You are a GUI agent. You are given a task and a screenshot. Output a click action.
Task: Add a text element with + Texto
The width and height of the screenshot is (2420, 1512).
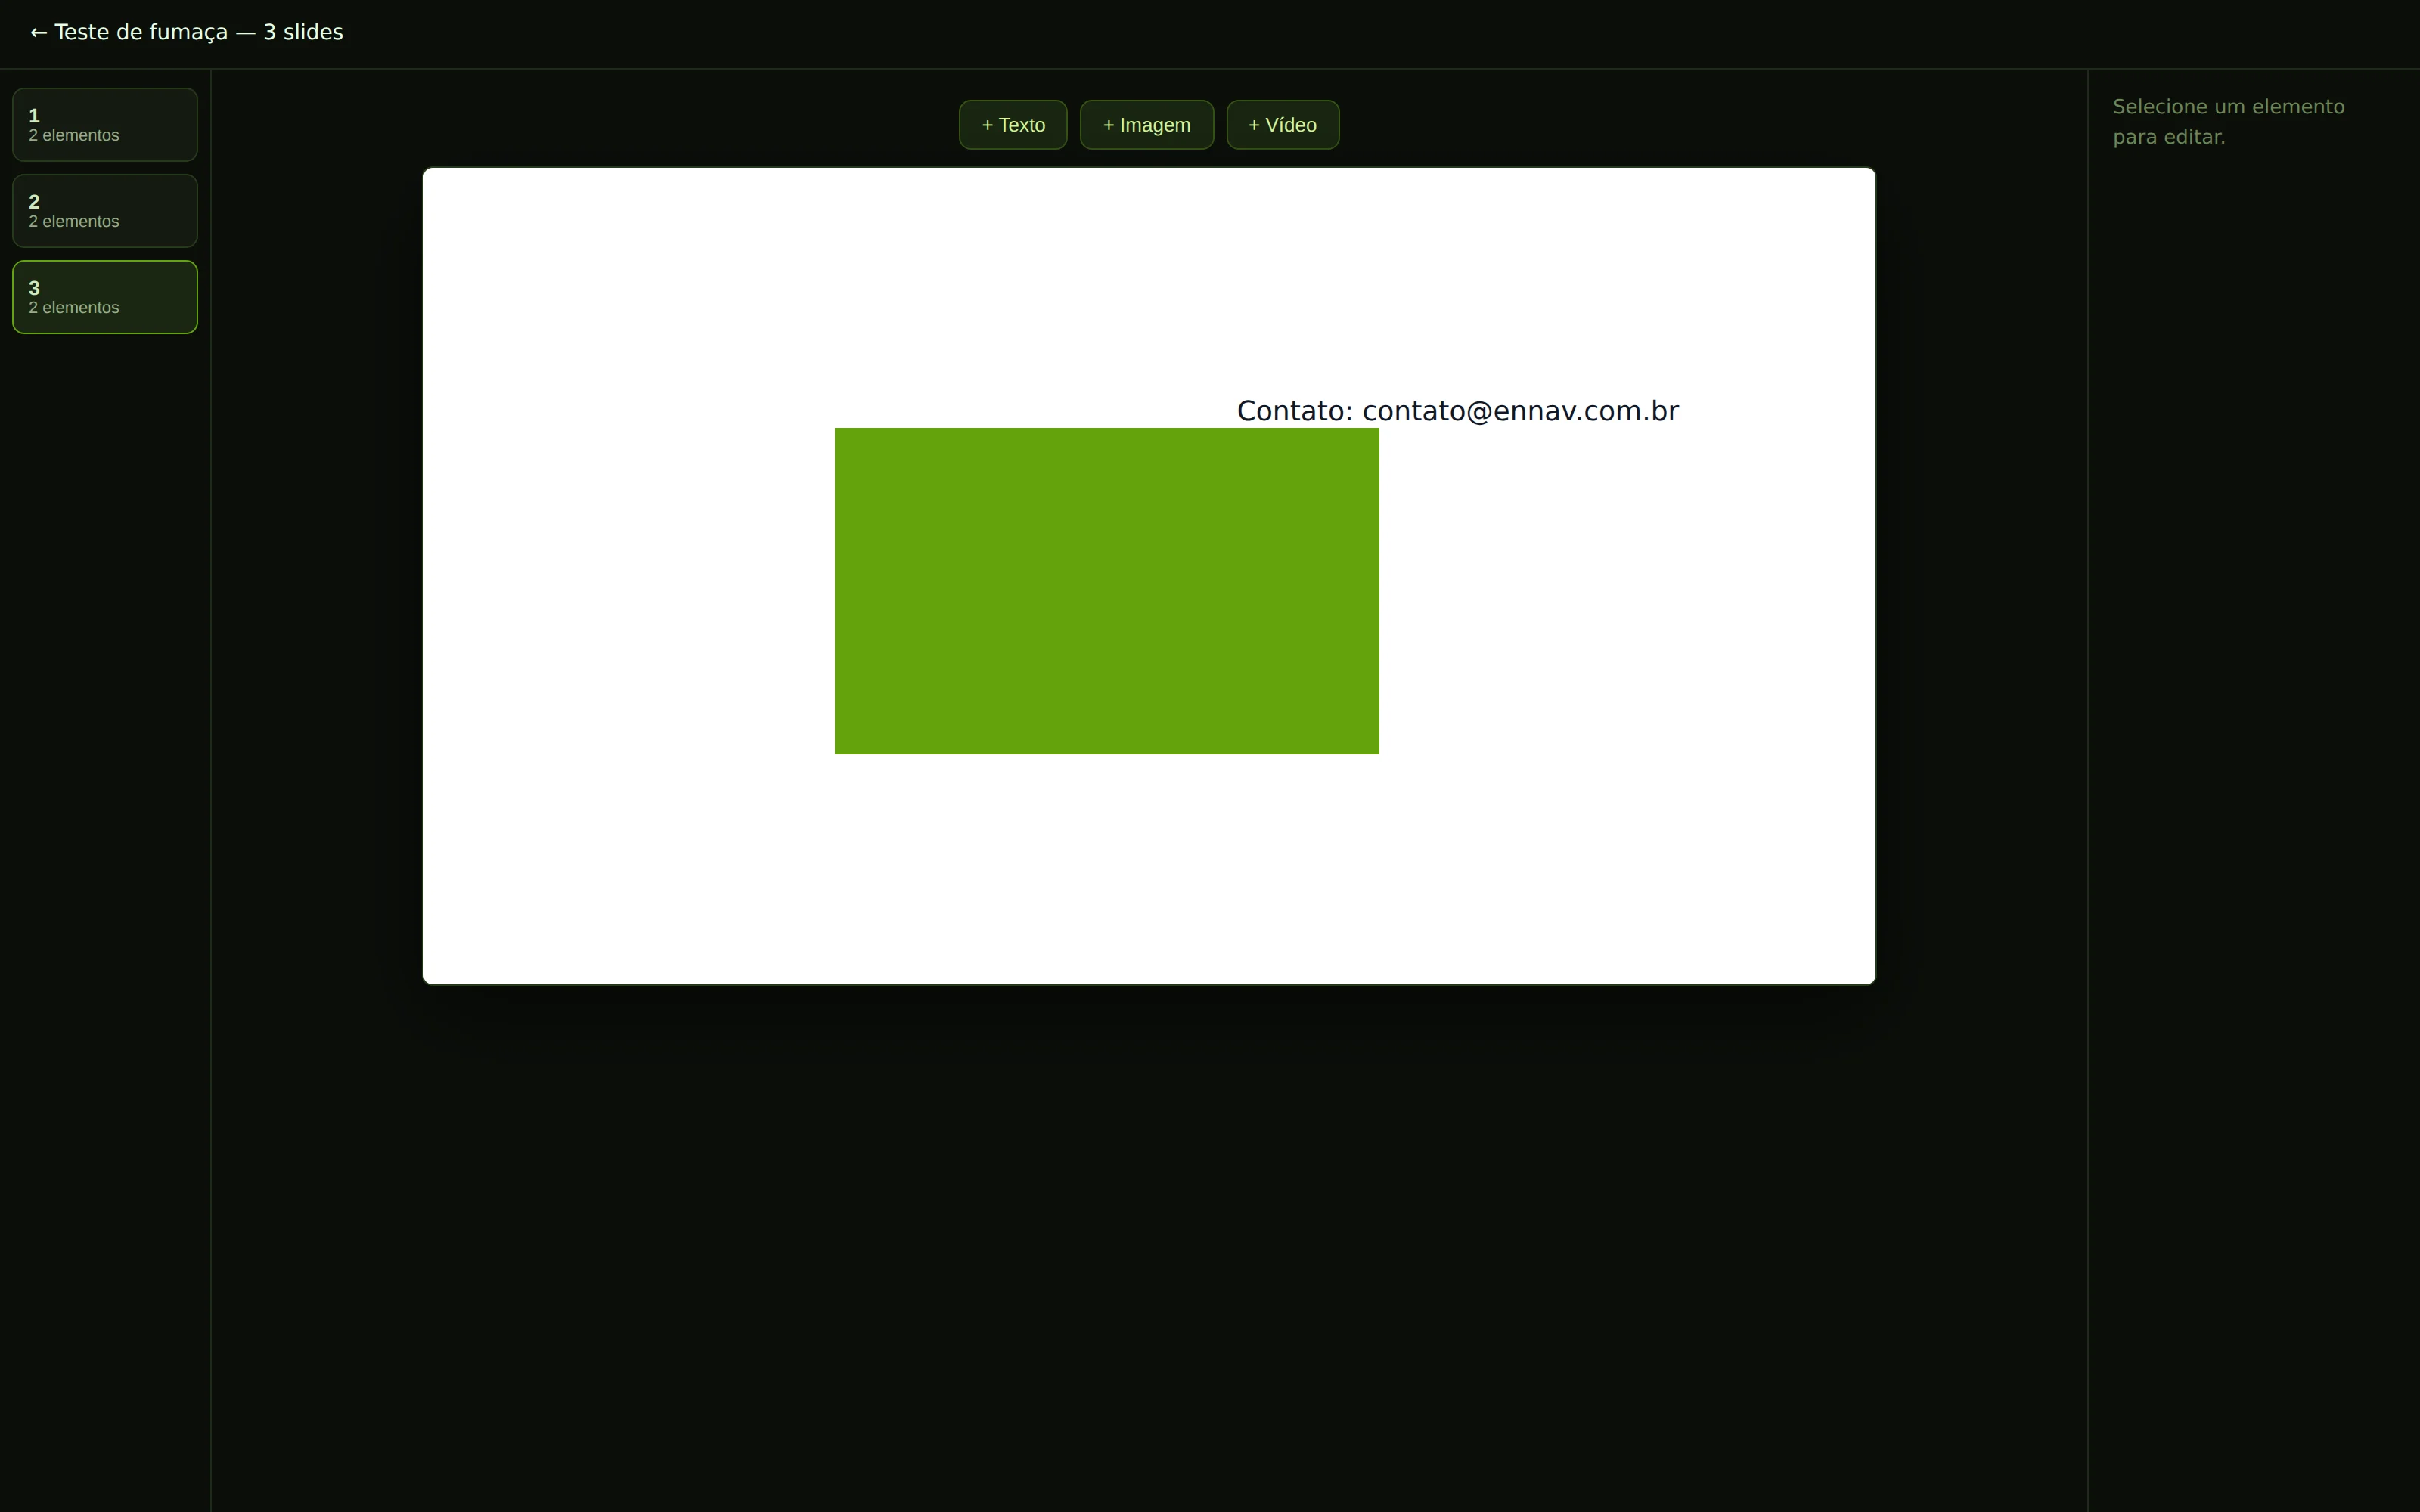[1013, 125]
